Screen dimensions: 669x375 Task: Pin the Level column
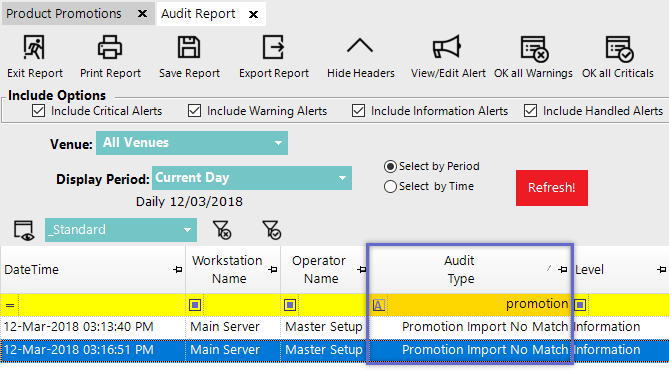coord(662,270)
